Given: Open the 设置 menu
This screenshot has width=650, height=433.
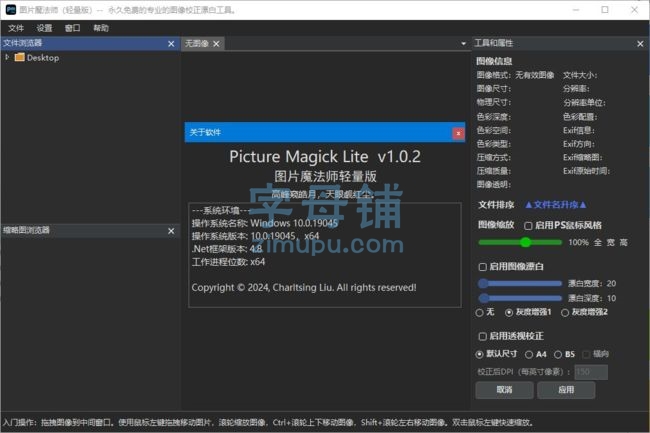Looking at the screenshot, I should coord(44,28).
